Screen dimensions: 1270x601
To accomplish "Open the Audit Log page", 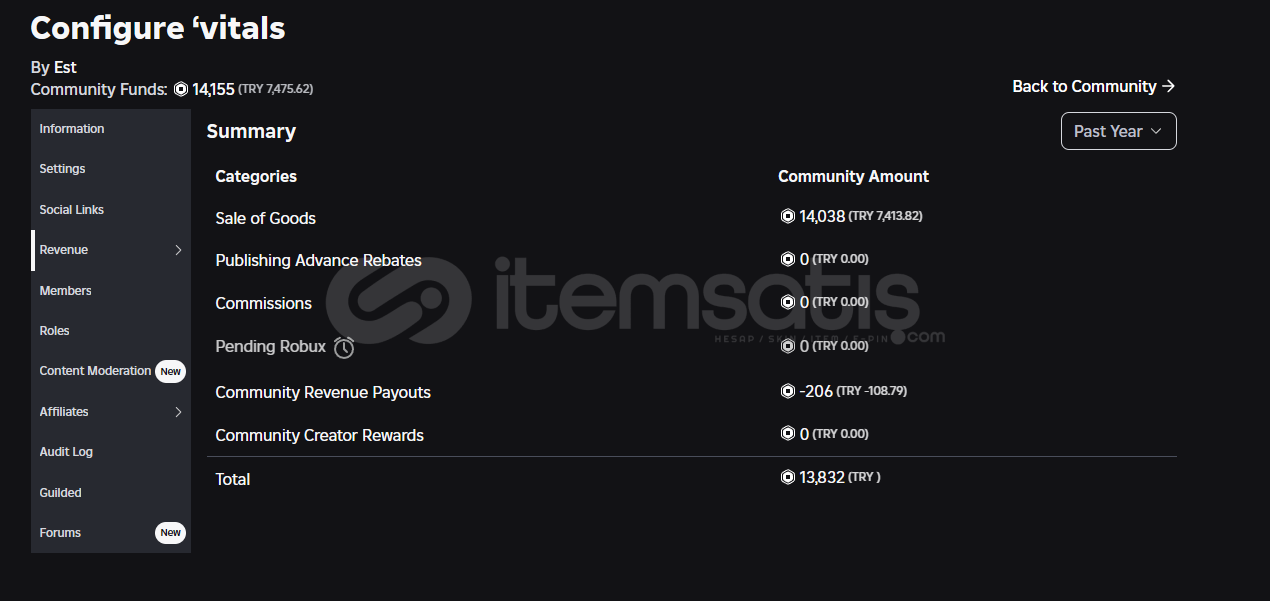I will click(66, 452).
